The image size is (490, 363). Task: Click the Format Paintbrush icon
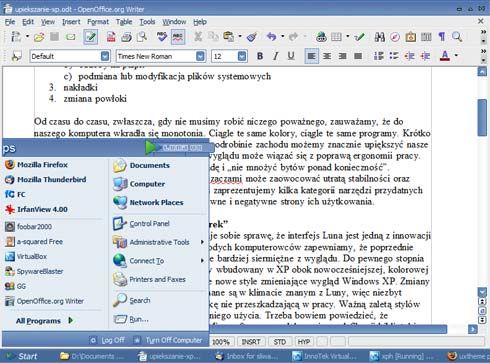click(252, 37)
